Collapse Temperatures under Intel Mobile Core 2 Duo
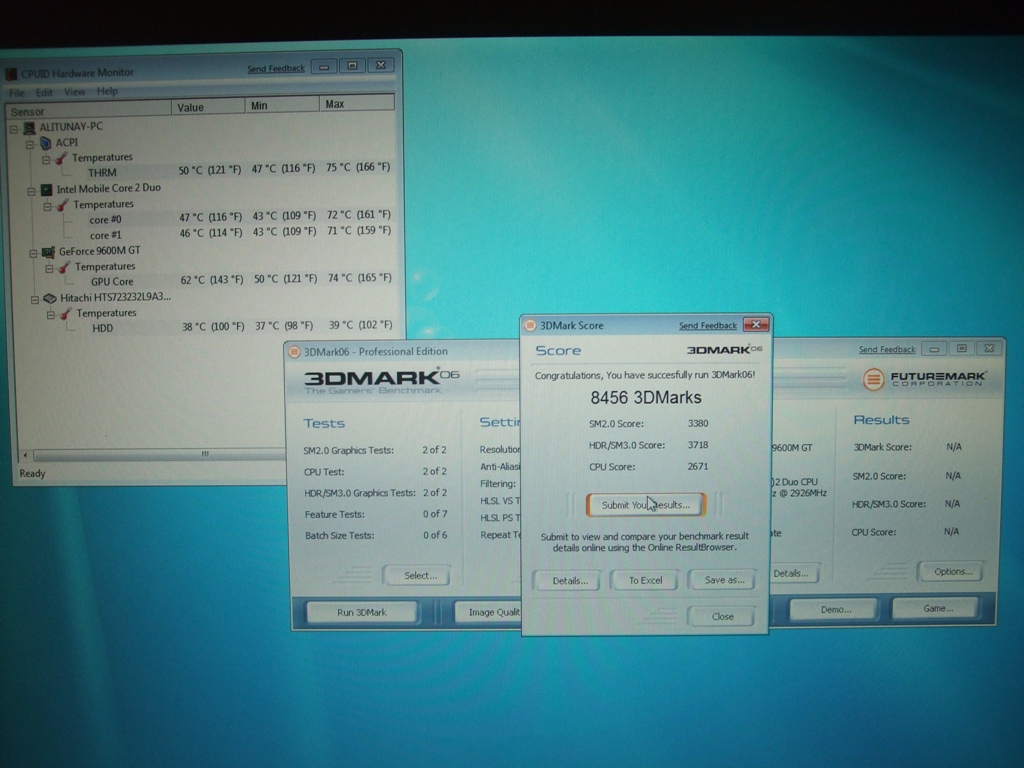 click(x=47, y=207)
